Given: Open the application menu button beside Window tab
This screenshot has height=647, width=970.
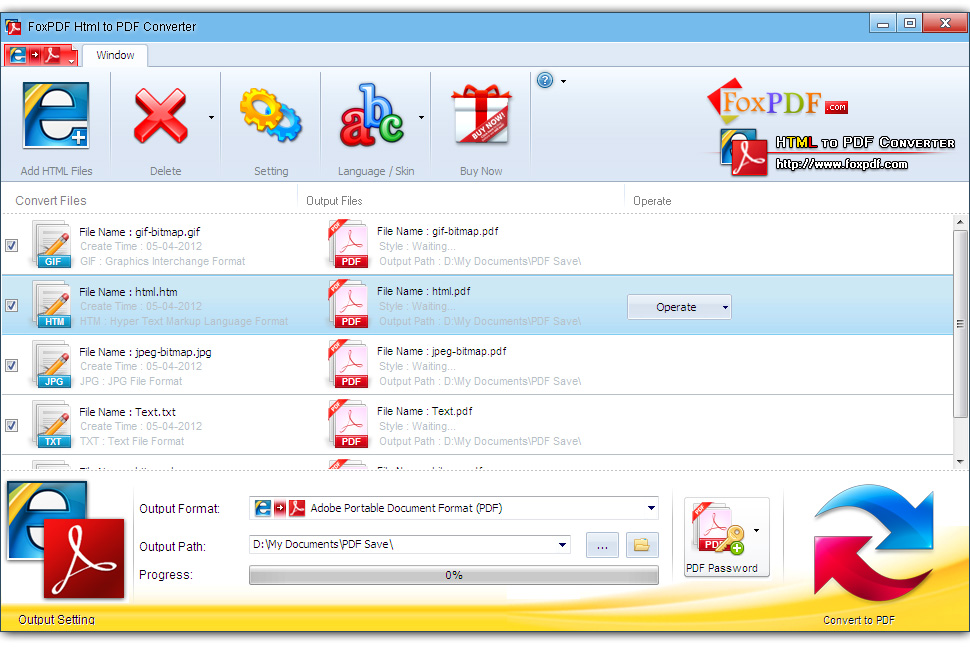Looking at the screenshot, I should 41,55.
